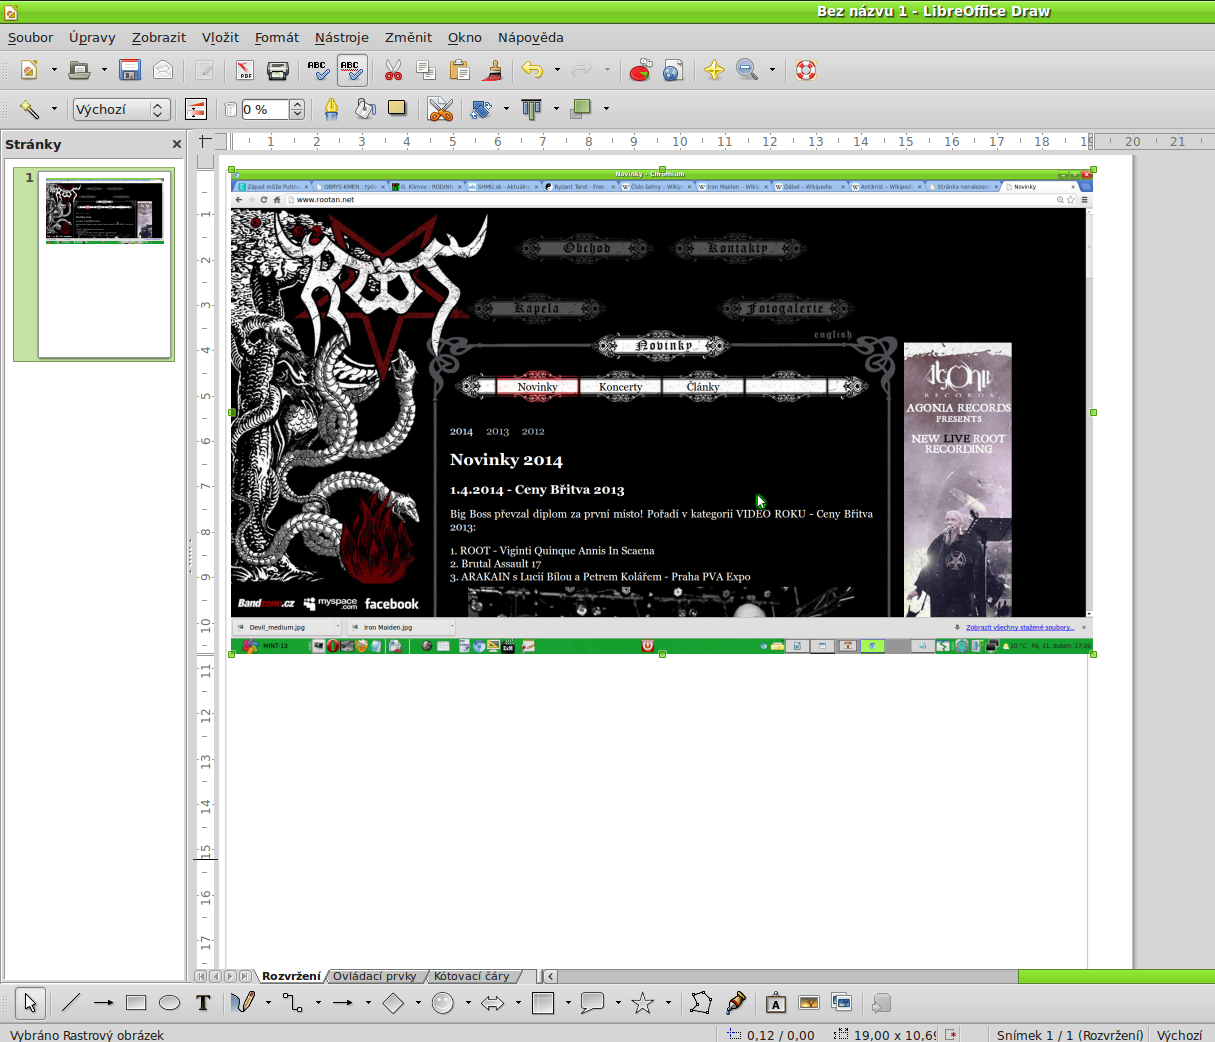Choose the Rectangle drawing tool

coord(137,1003)
